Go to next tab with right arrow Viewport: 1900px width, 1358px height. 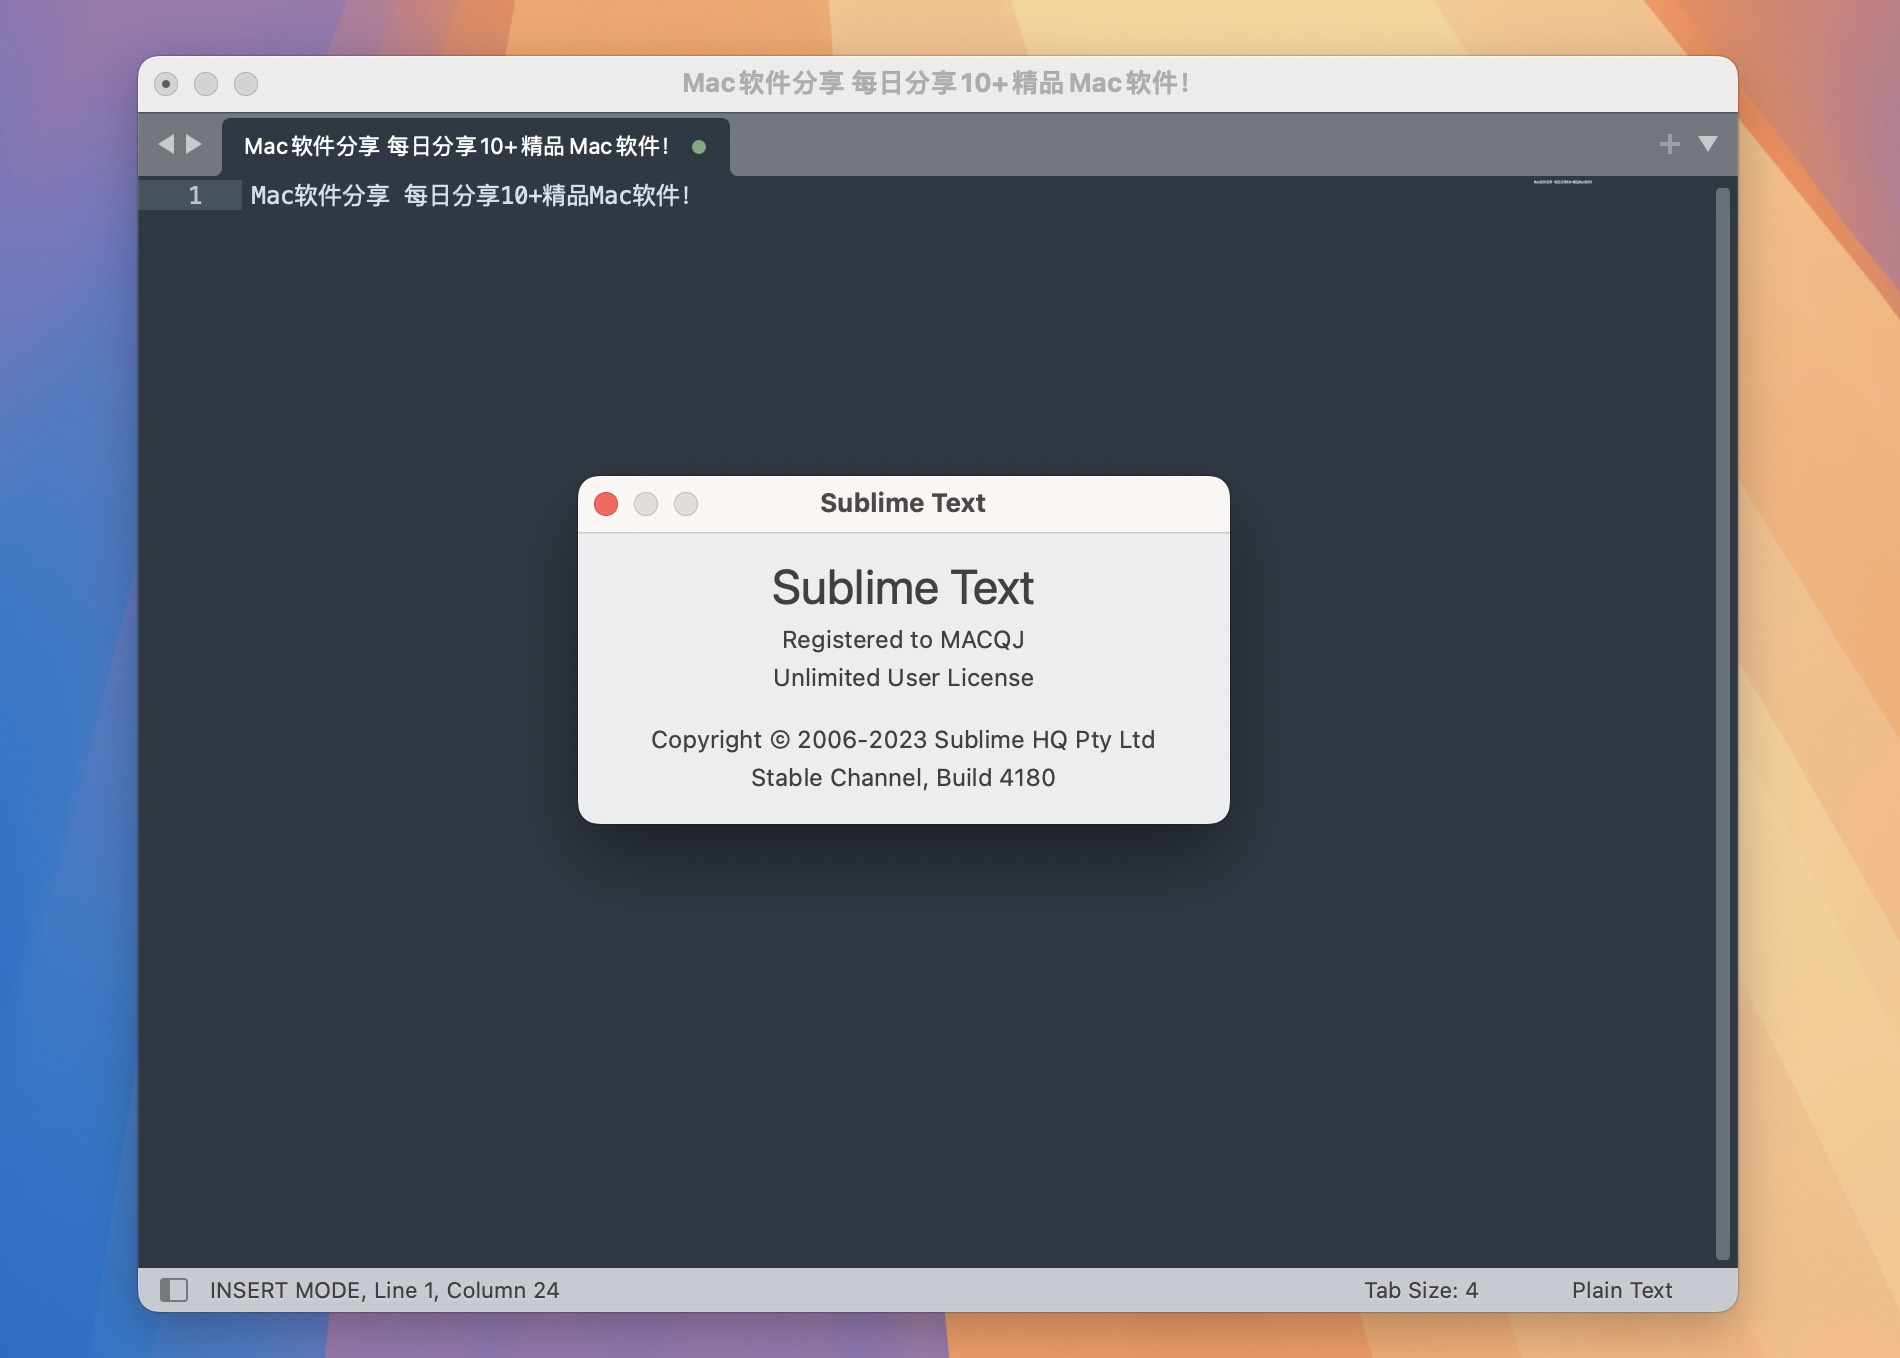coord(194,145)
